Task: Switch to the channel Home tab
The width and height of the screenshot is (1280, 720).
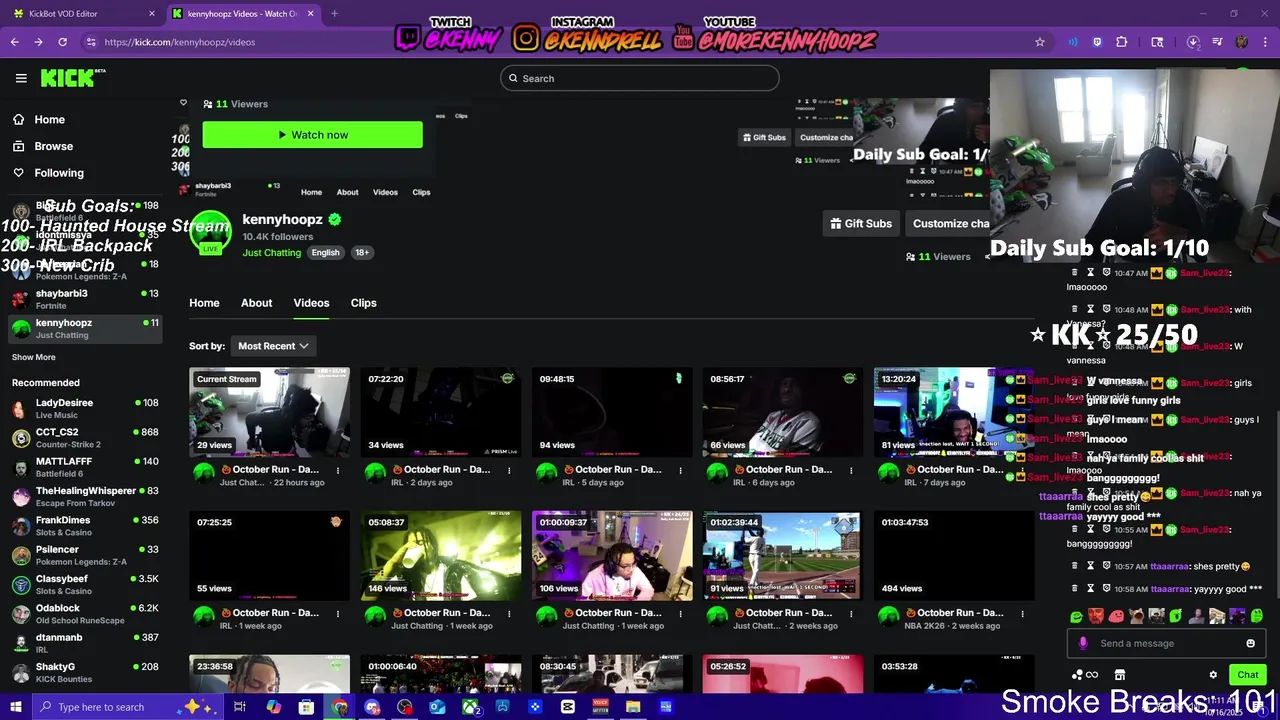Action: 204,303
